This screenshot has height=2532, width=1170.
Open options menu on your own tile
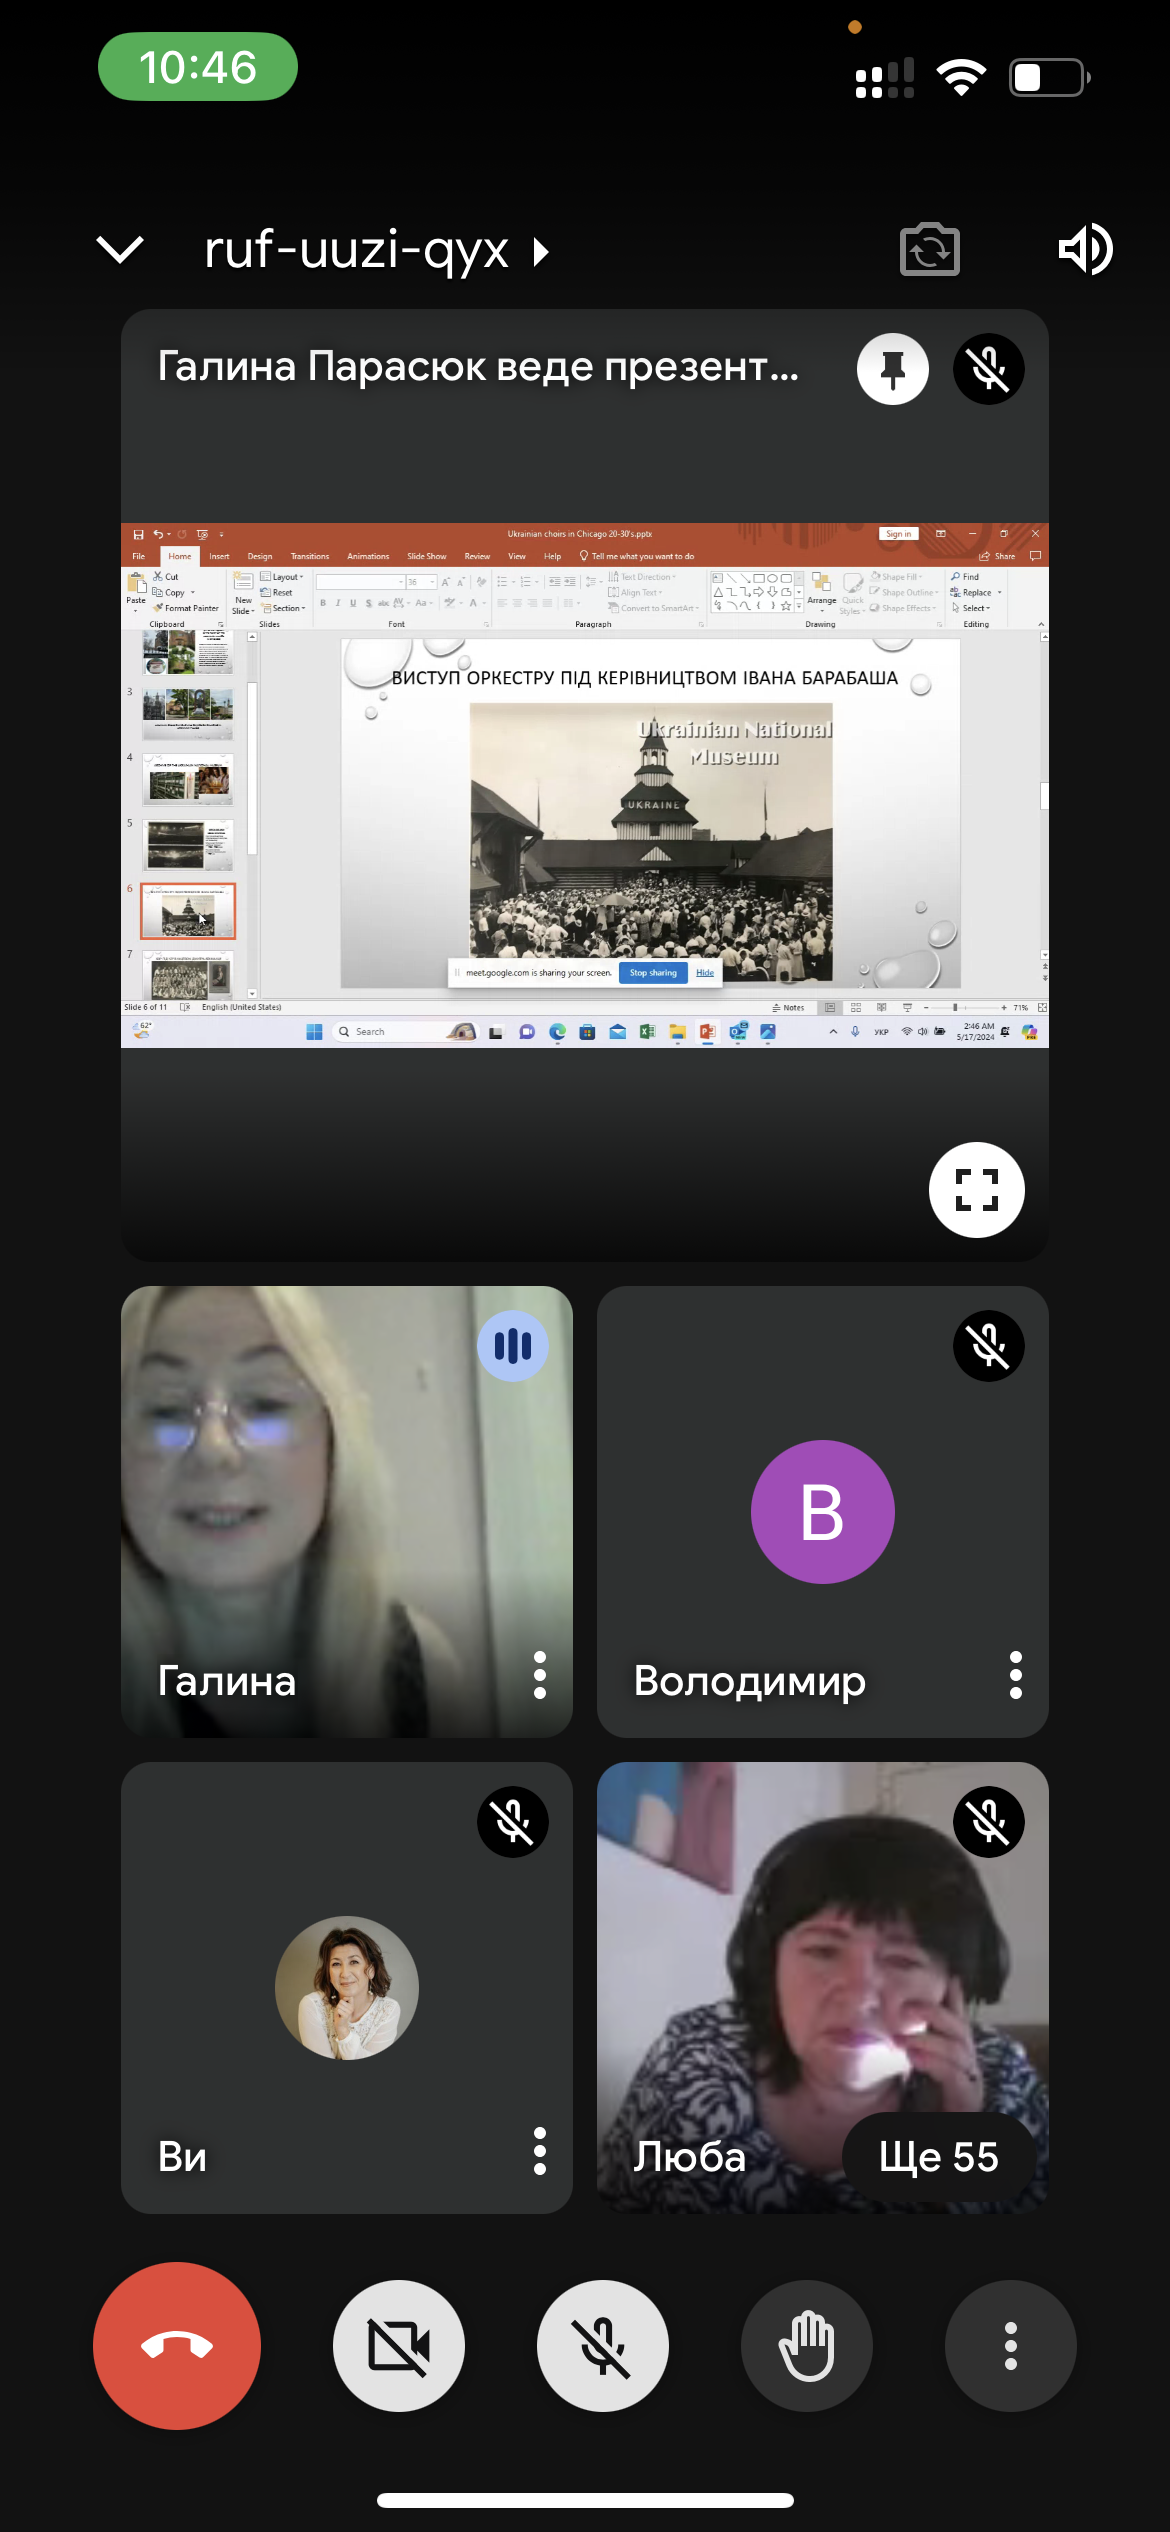coord(540,2151)
